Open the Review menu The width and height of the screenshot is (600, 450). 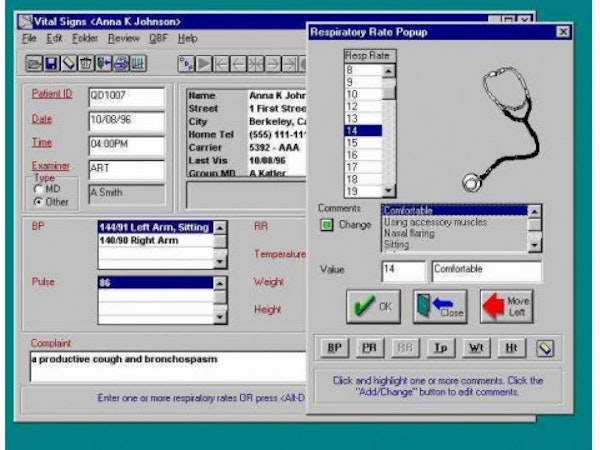[124, 38]
